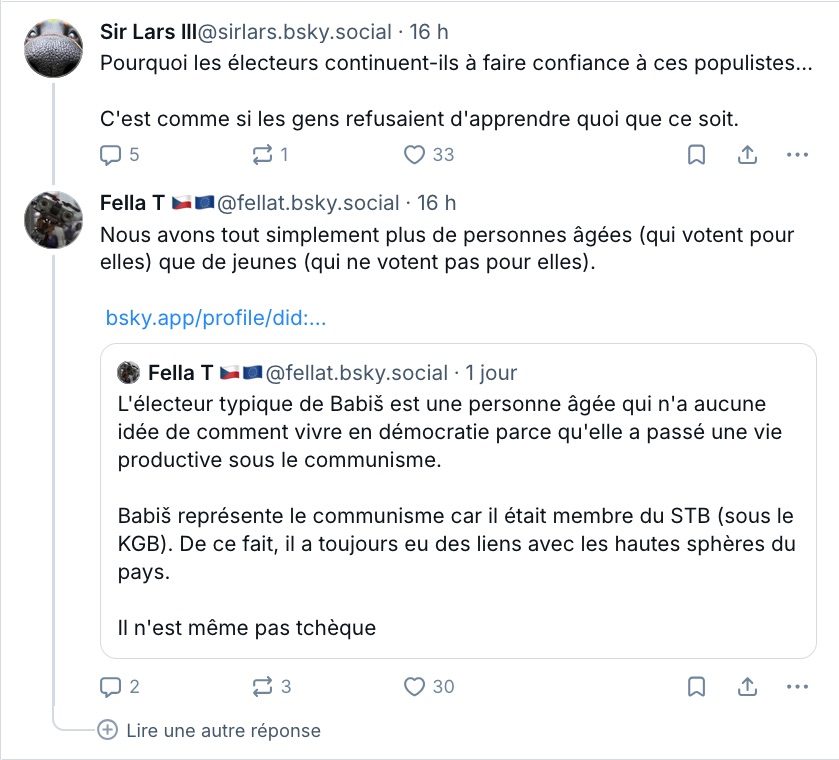The image size is (839, 760).
Task: Share Sir Lars III's post
Action: (746, 155)
